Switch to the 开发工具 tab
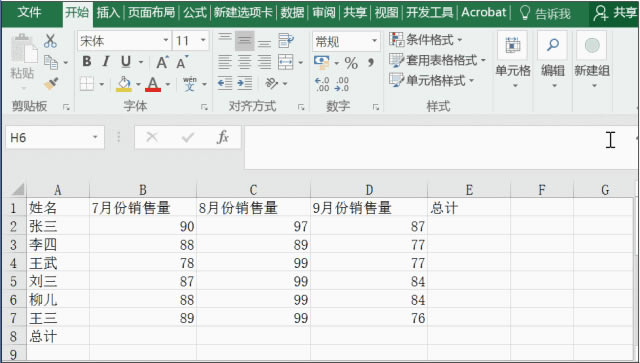640x363 pixels. coord(429,13)
